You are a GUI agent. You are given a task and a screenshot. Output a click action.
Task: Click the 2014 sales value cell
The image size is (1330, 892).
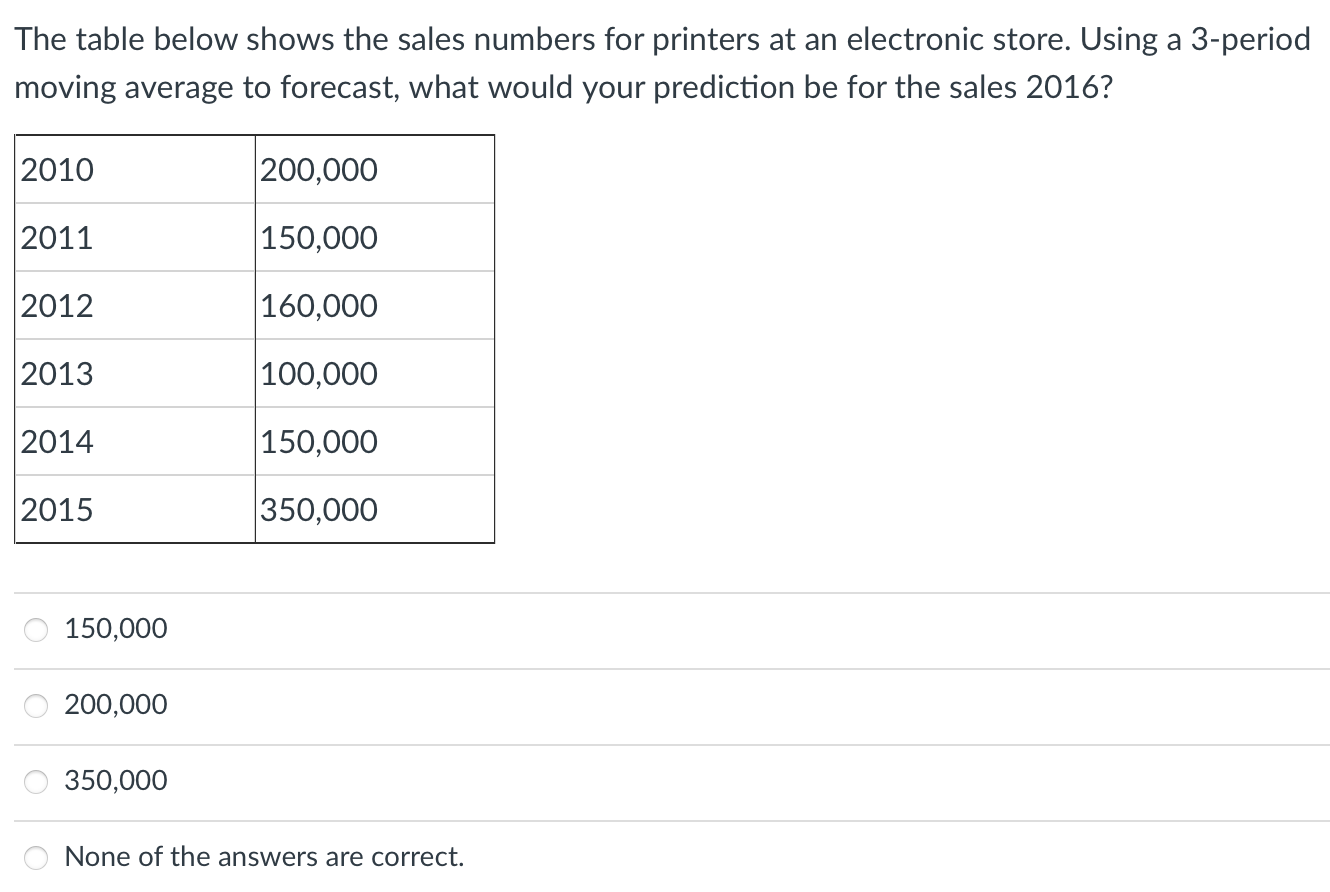click(x=375, y=442)
